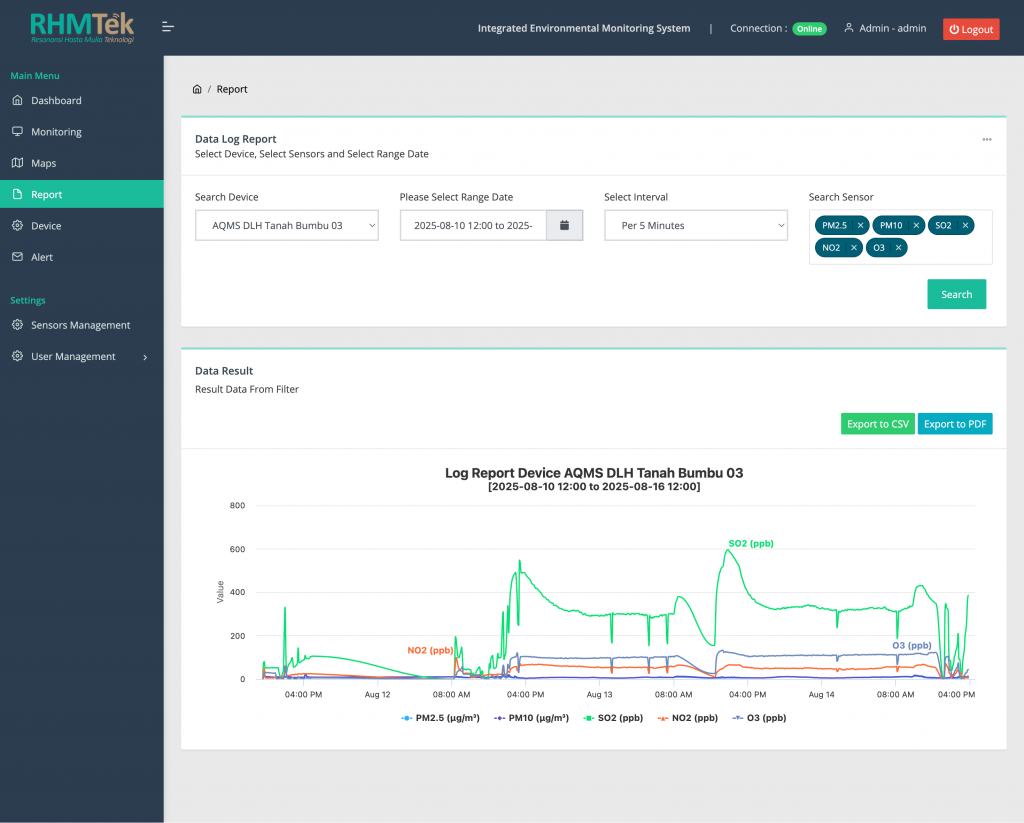Viewport: 1024px width, 823px height.
Task: Remove the SO2 sensor tag
Action: tap(965, 226)
